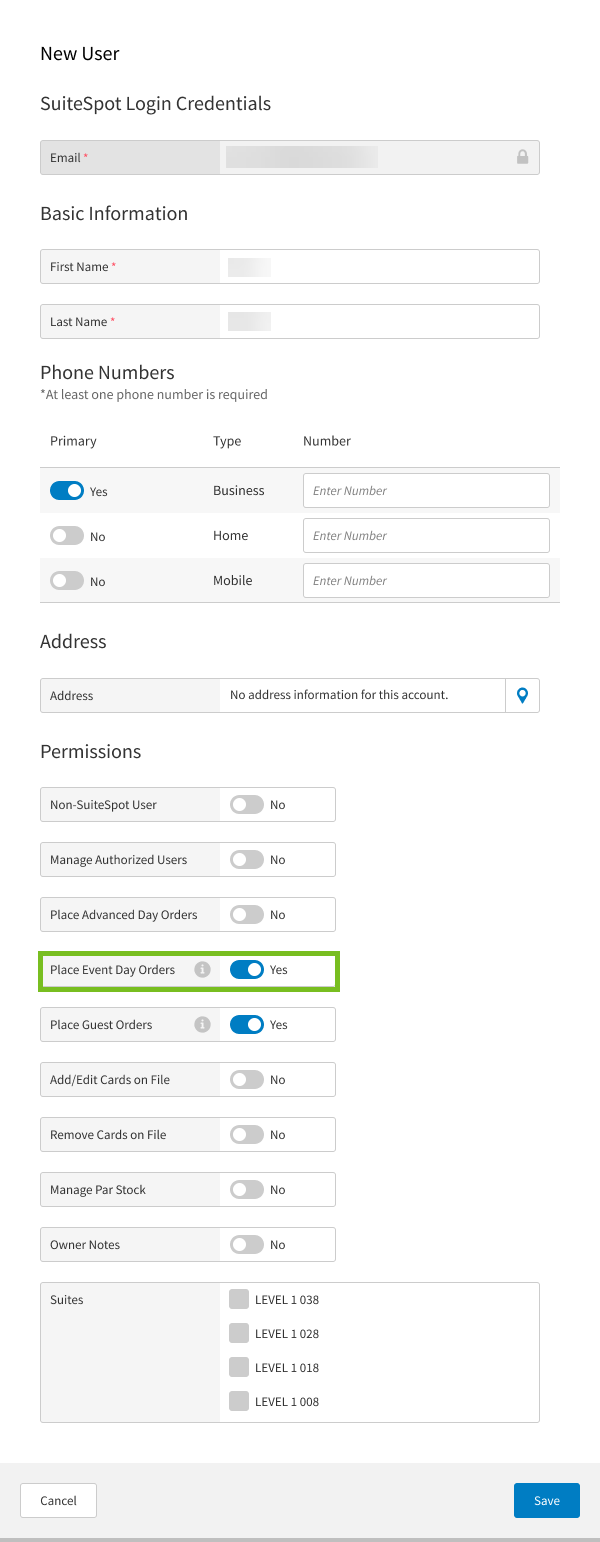The height and width of the screenshot is (1542, 600).
Task: Turn off the Business primary phone toggle
Action: tap(68, 490)
